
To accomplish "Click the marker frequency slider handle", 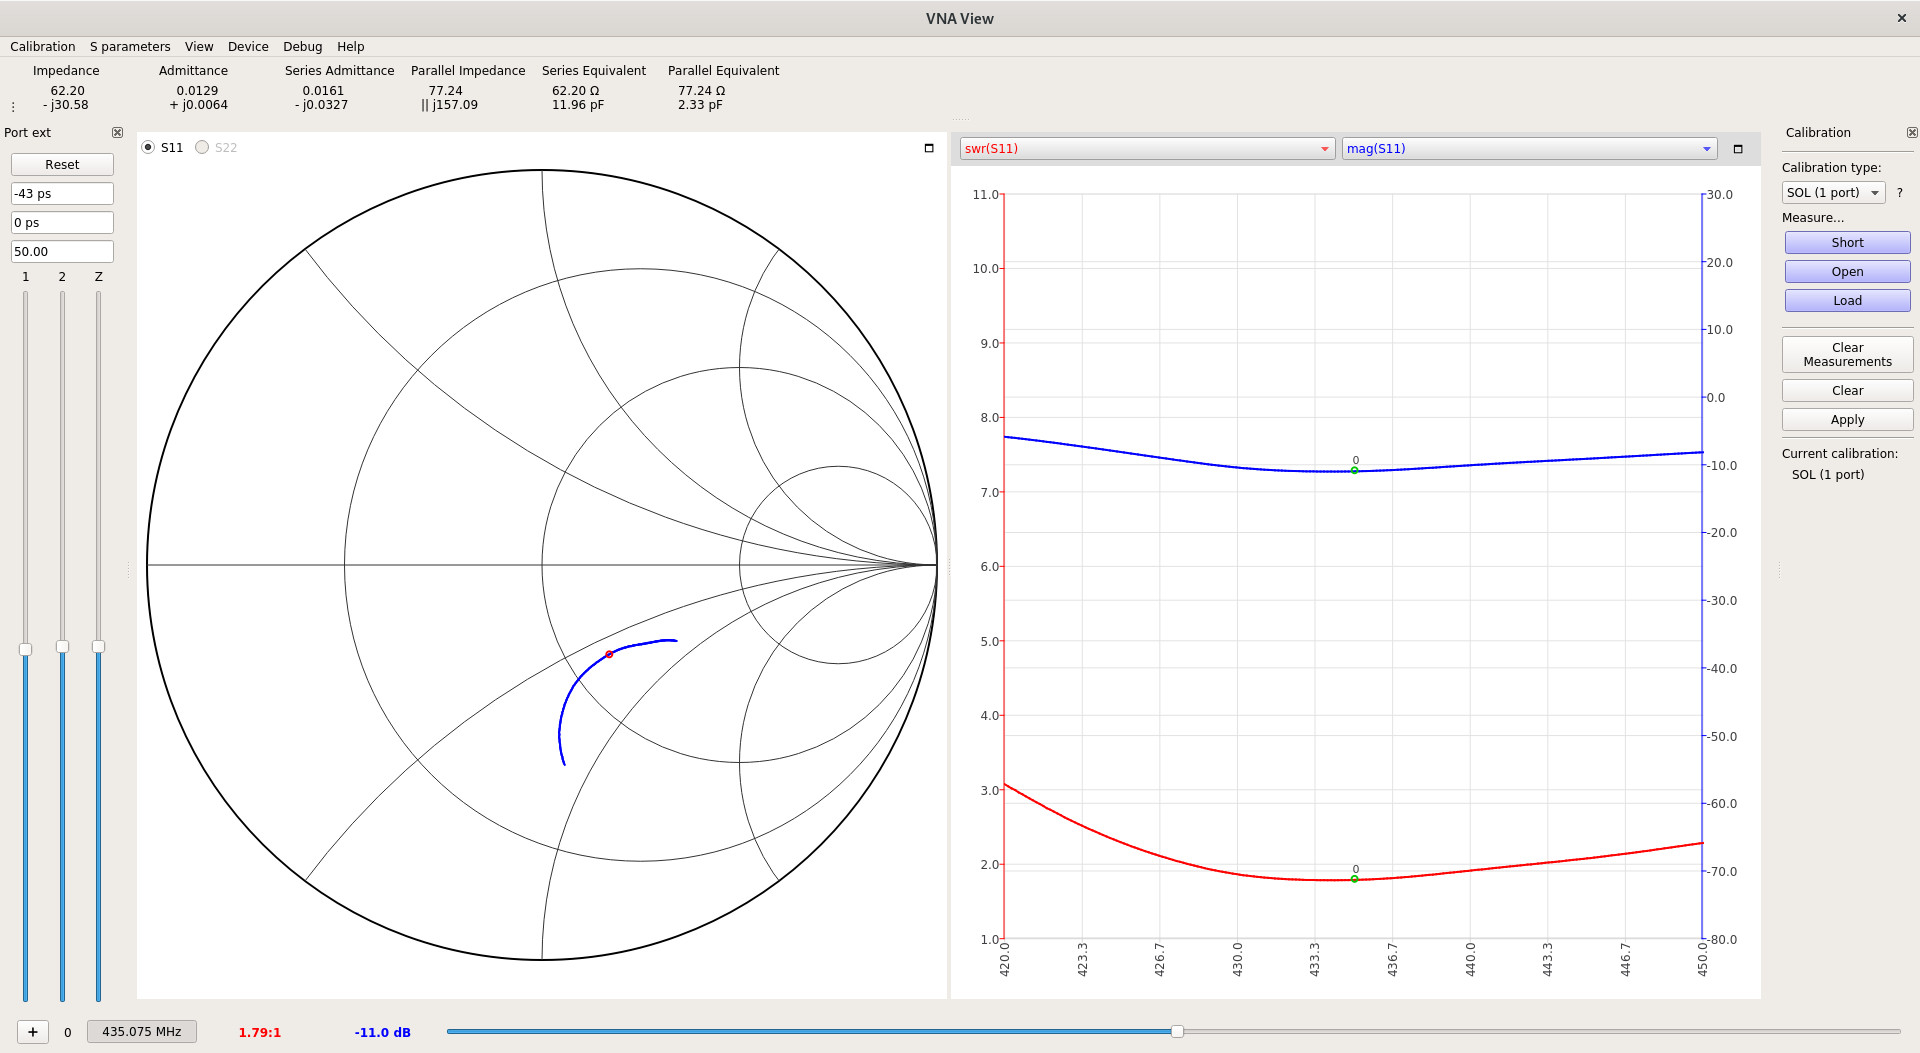I will coord(1177,1031).
